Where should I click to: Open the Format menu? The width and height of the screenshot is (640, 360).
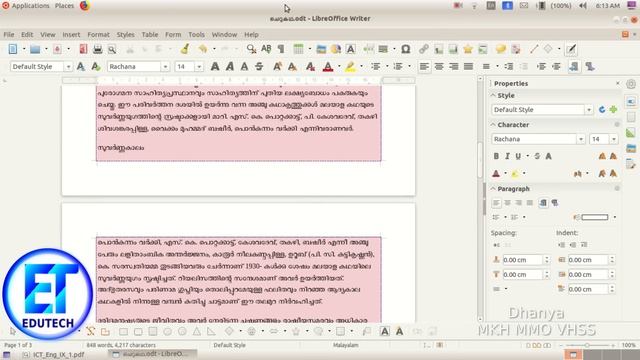tap(98, 35)
